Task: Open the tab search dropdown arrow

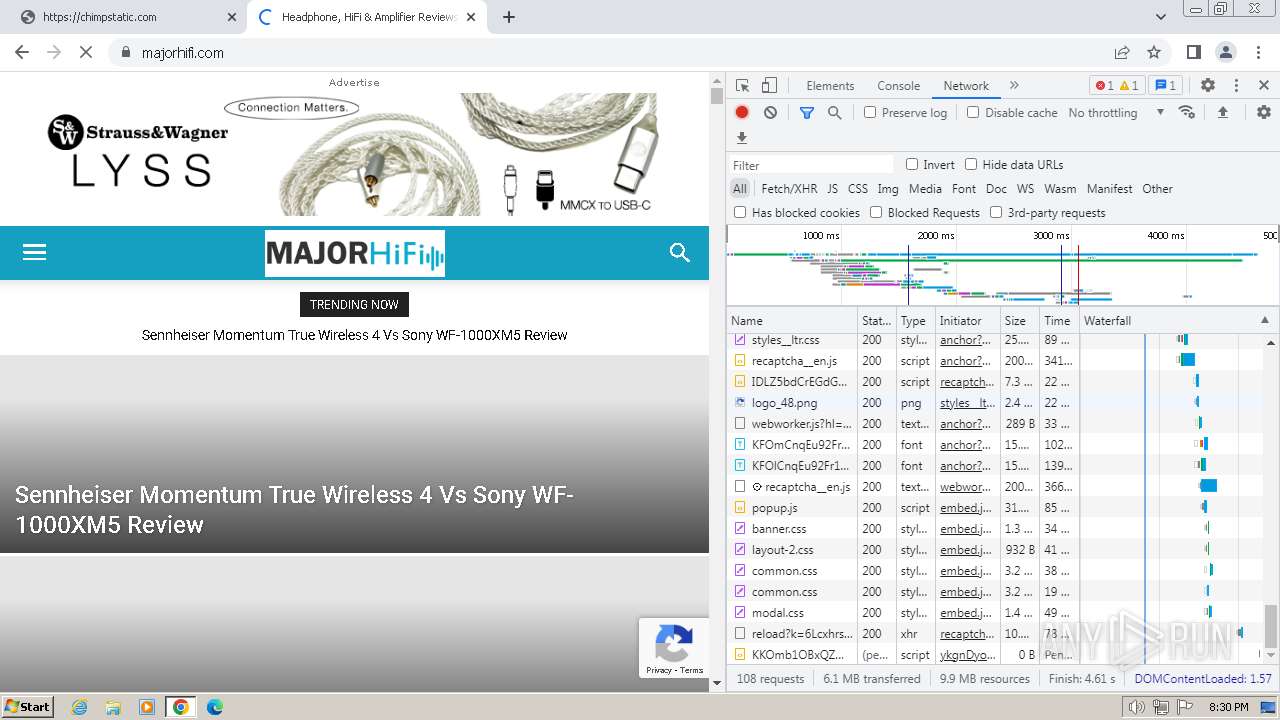Action: [1161, 17]
